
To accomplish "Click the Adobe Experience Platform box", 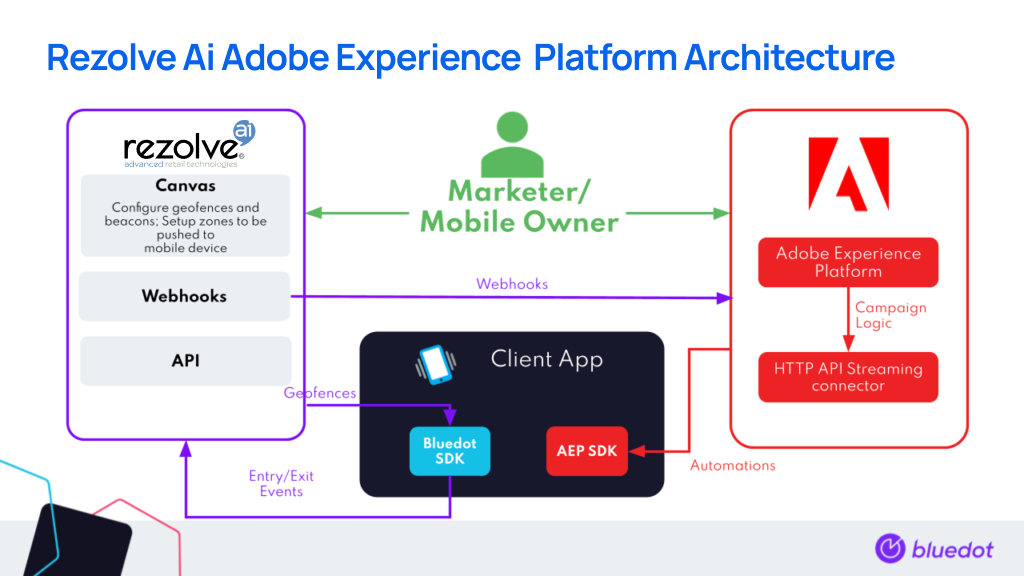I will (848, 261).
